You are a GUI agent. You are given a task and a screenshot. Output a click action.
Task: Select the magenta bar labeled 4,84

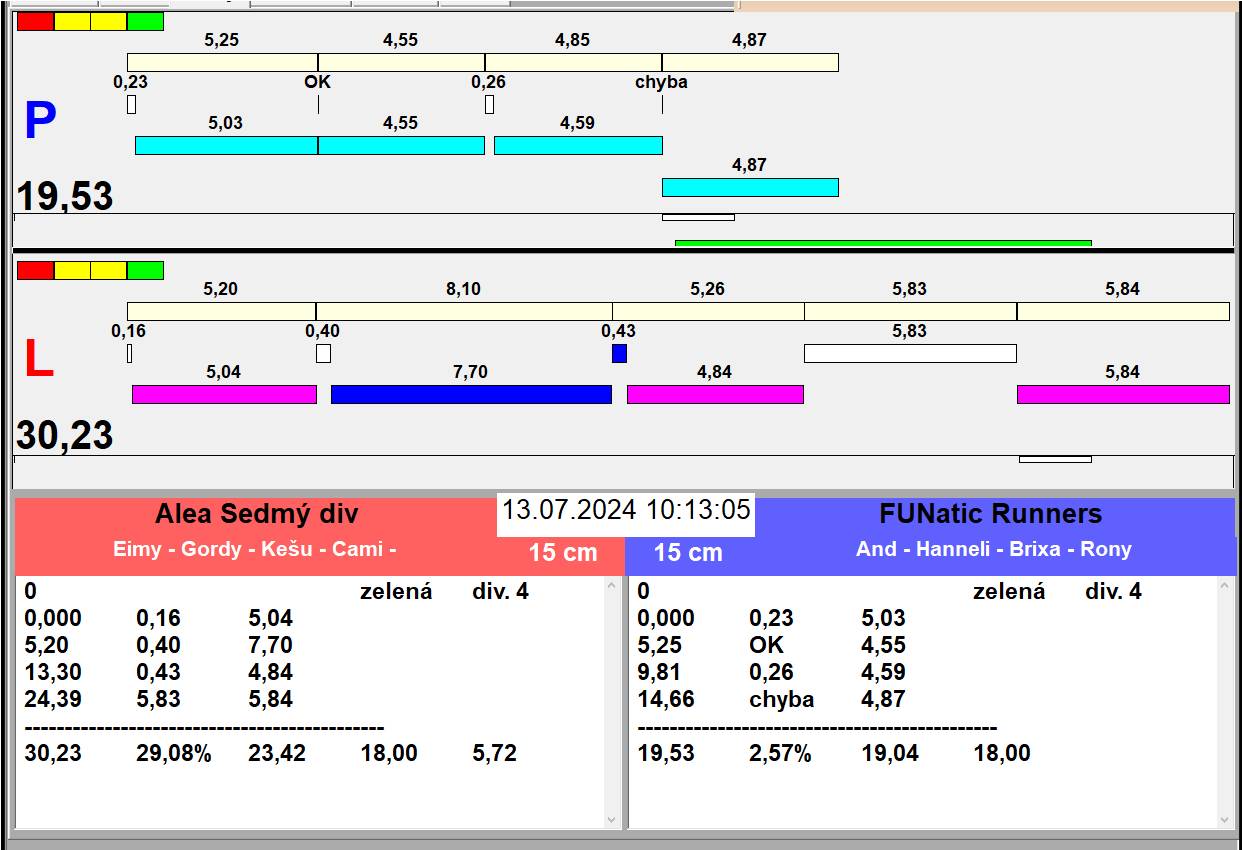coord(715,394)
